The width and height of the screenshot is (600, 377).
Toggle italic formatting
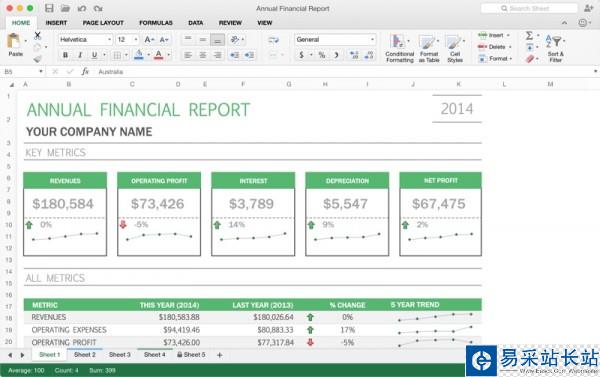[80, 55]
